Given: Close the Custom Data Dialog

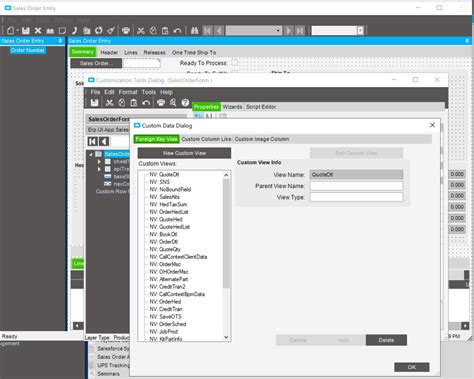Looking at the screenshot, I should tap(432, 125).
